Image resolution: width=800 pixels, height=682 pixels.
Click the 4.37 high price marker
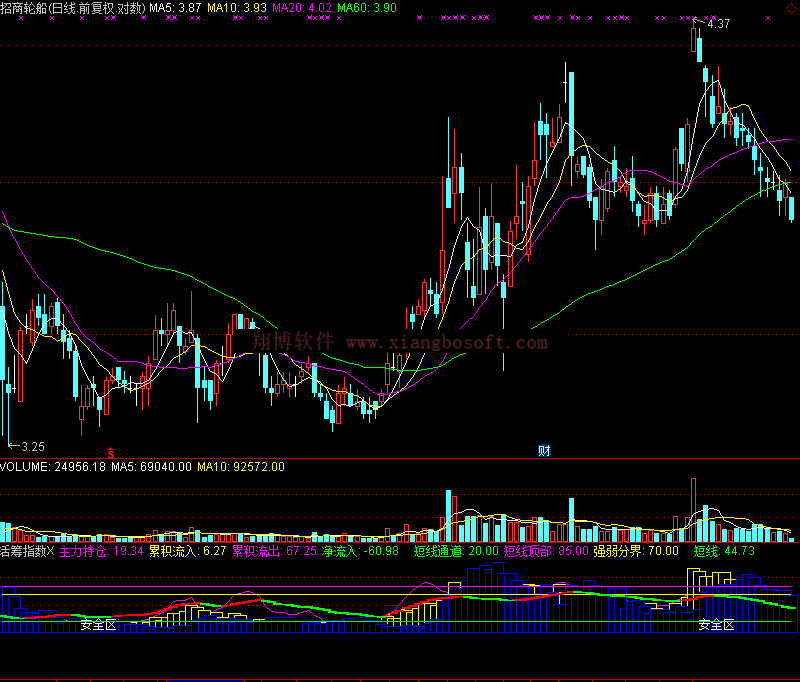click(719, 23)
